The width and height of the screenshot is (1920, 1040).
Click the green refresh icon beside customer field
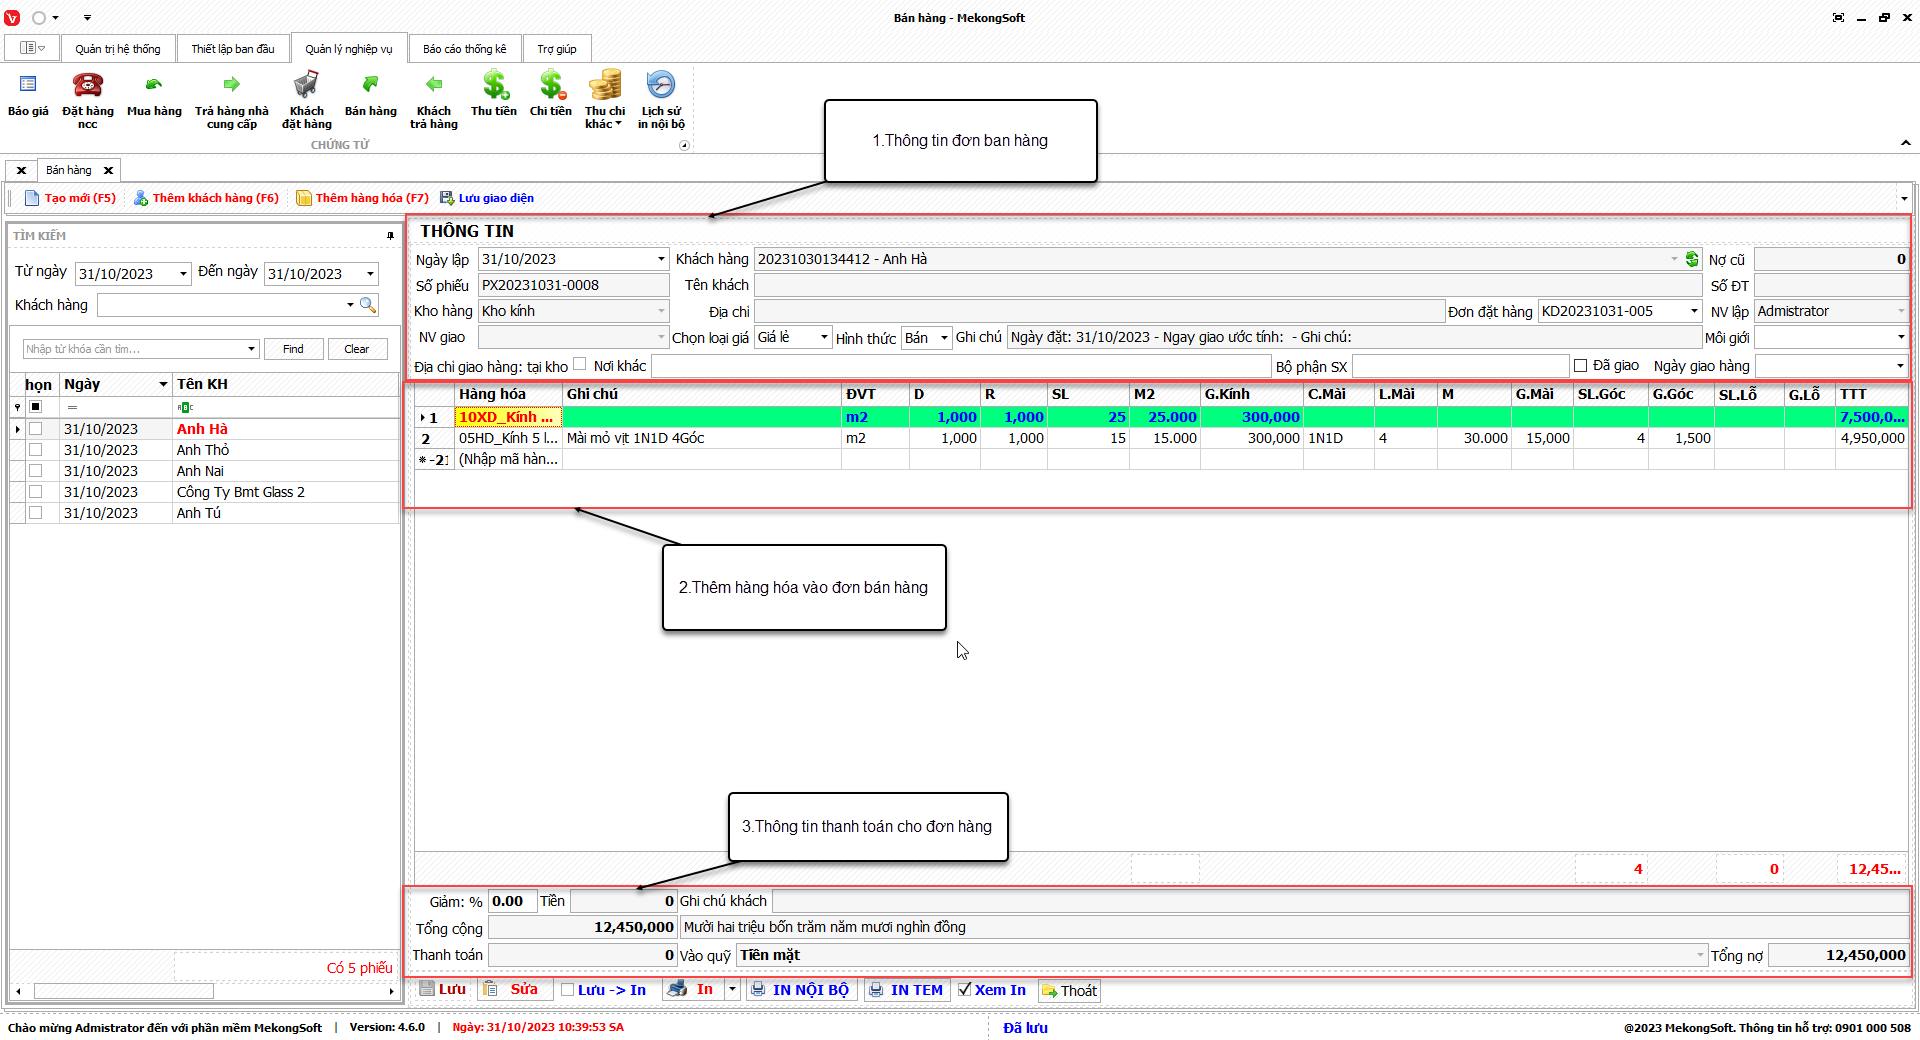[x=1692, y=259]
